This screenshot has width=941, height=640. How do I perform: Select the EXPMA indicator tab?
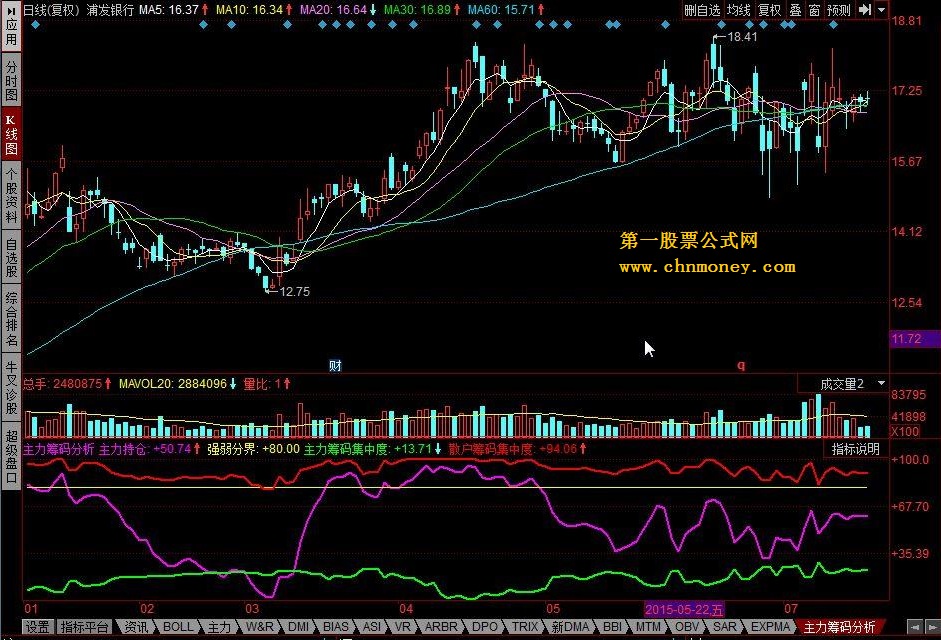click(771, 627)
